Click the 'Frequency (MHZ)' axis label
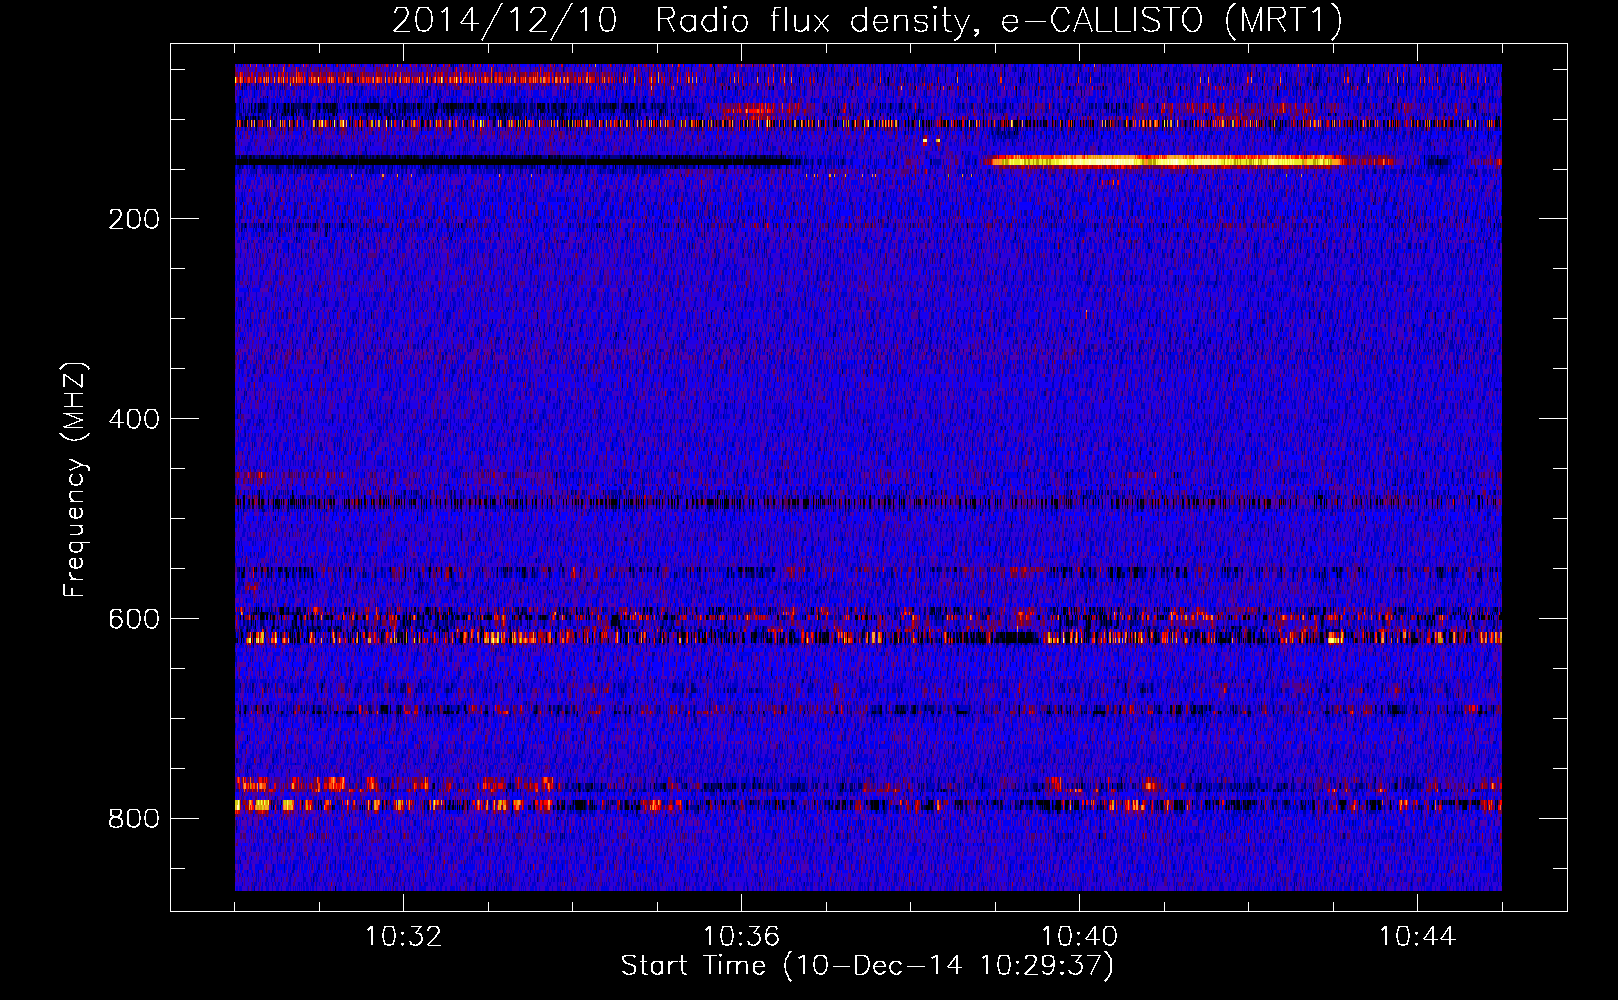1618x1000 pixels. [x=74, y=480]
